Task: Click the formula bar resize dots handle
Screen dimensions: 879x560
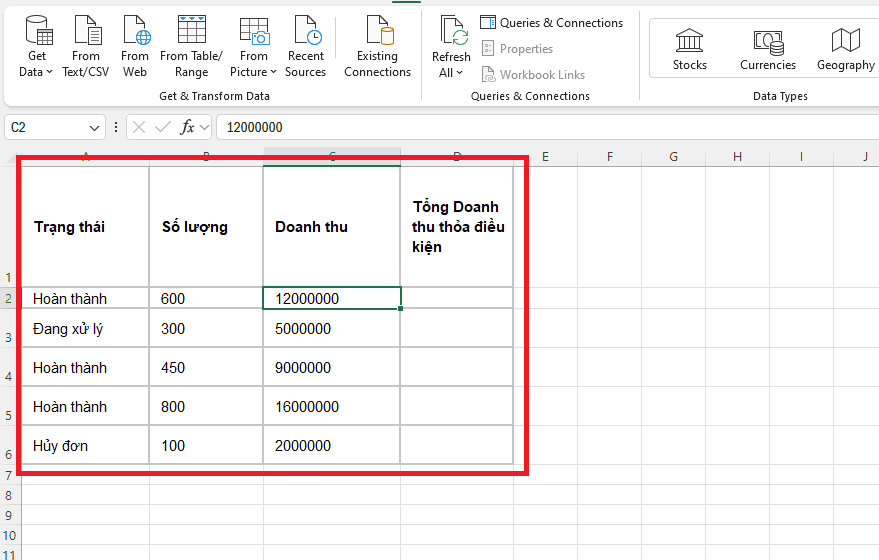Action: (115, 127)
